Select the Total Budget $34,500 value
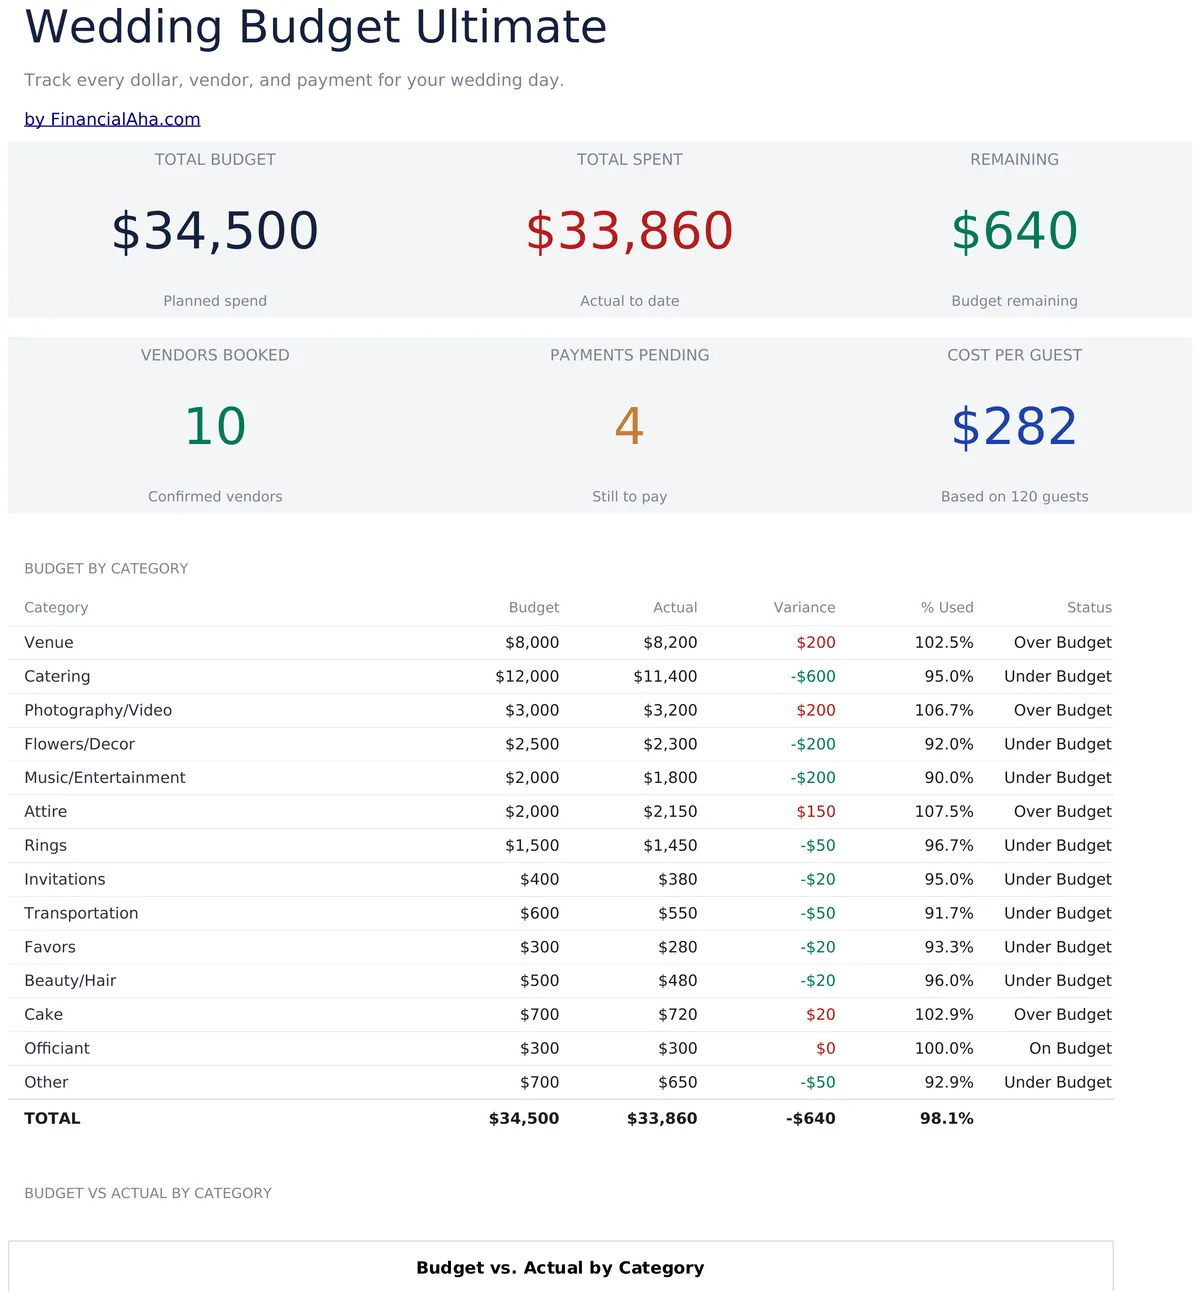This screenshot has width=1200, height=1299. click(215, 231)
